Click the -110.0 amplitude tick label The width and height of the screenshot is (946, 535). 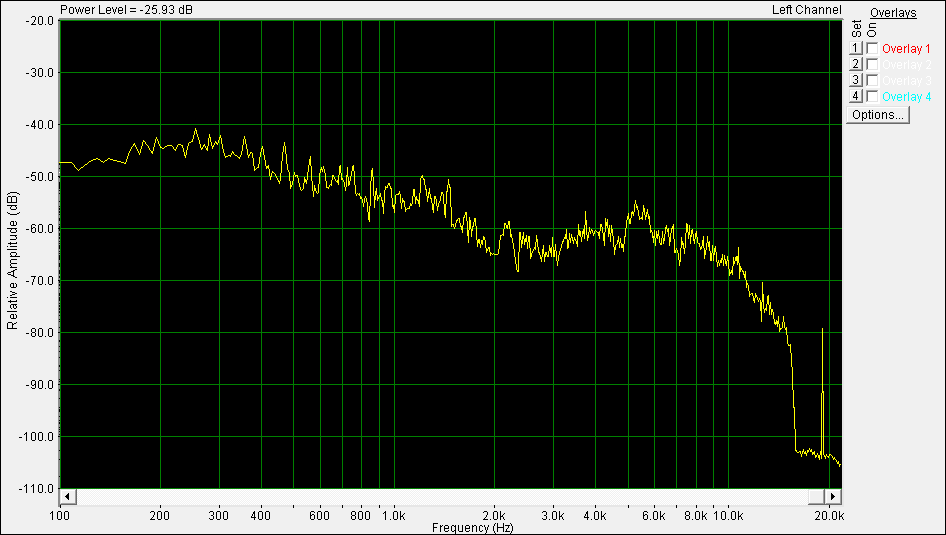37,488
